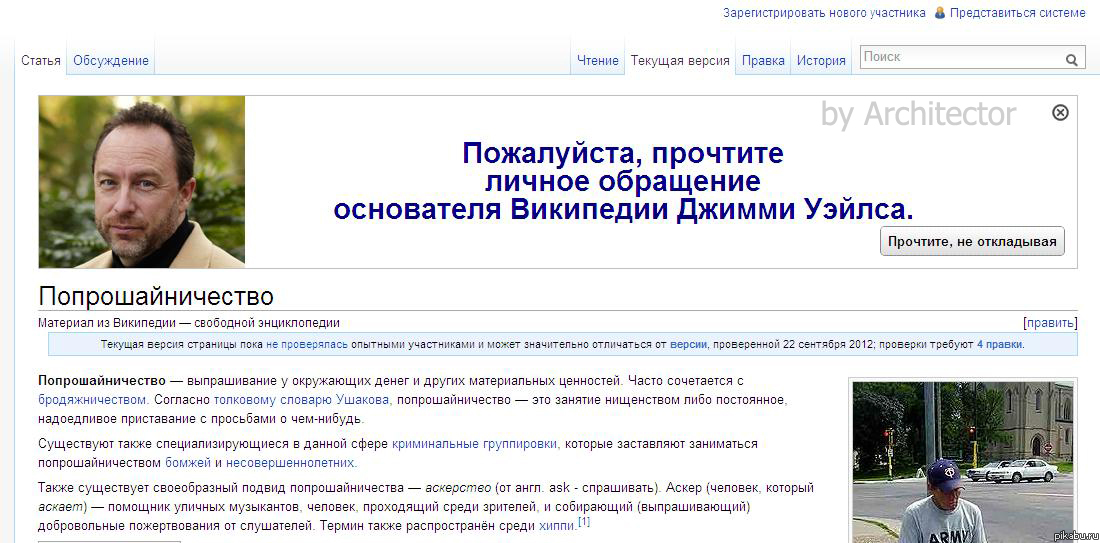
Task: Open the бомжей link
Action: 188,463
